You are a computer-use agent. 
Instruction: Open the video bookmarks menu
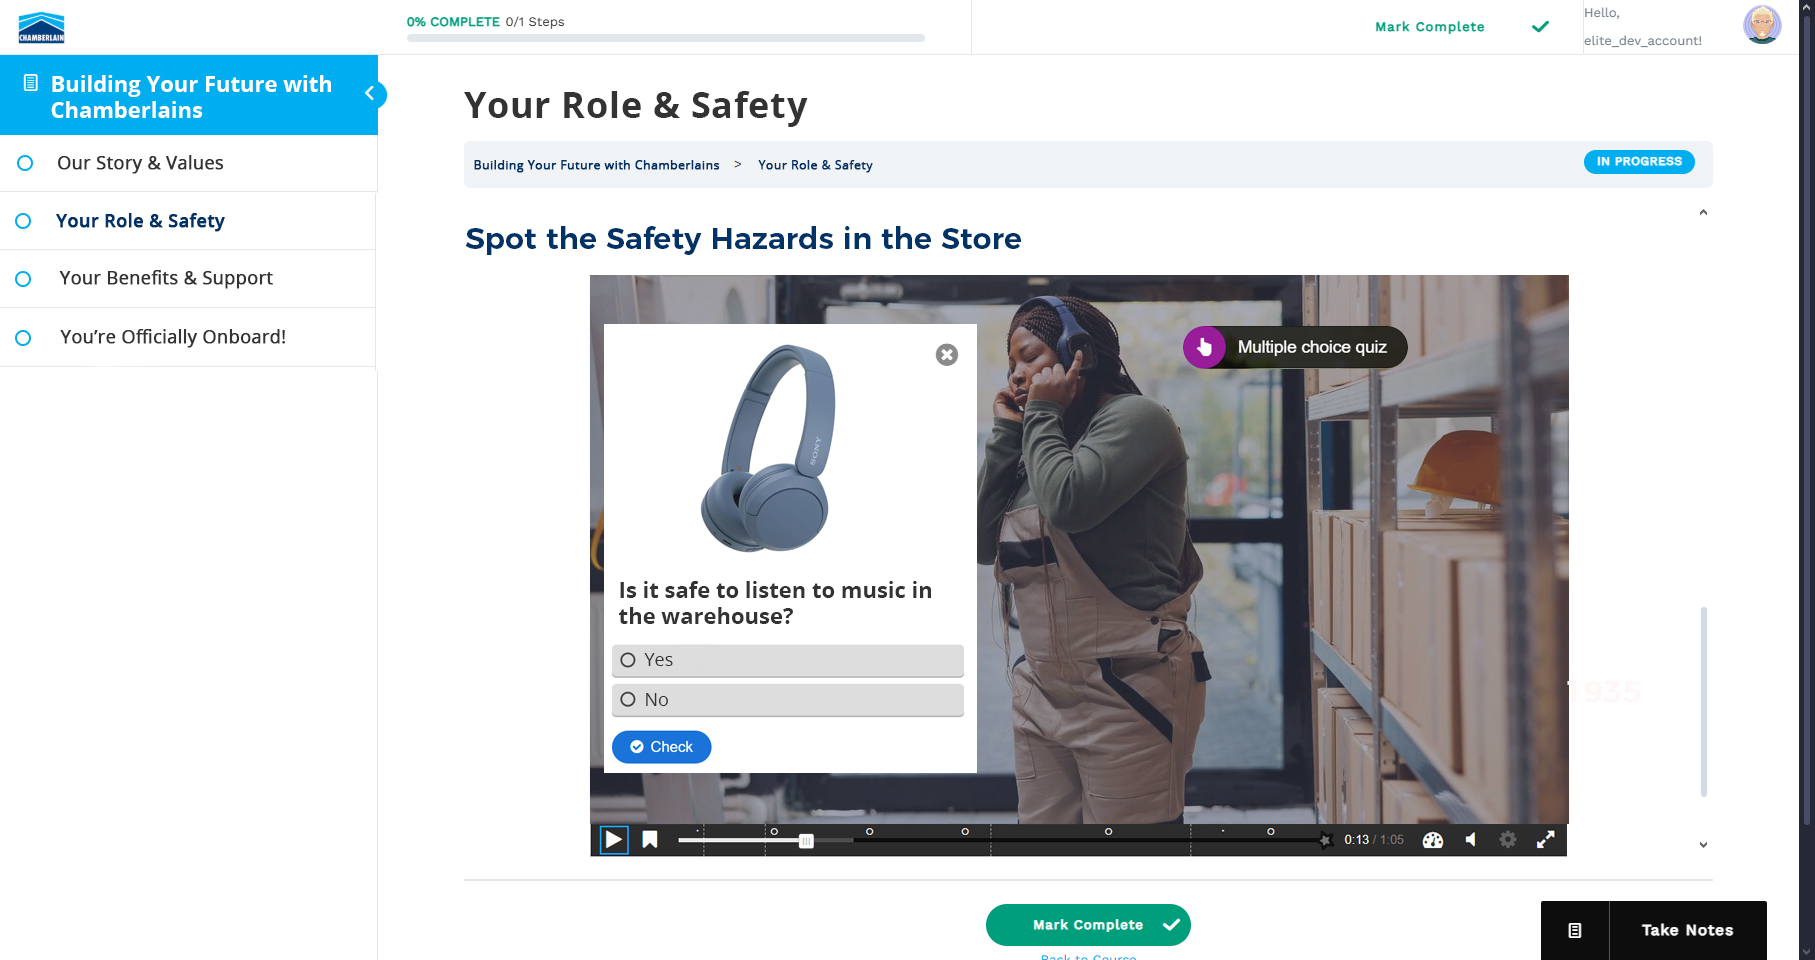coord(650,840)
